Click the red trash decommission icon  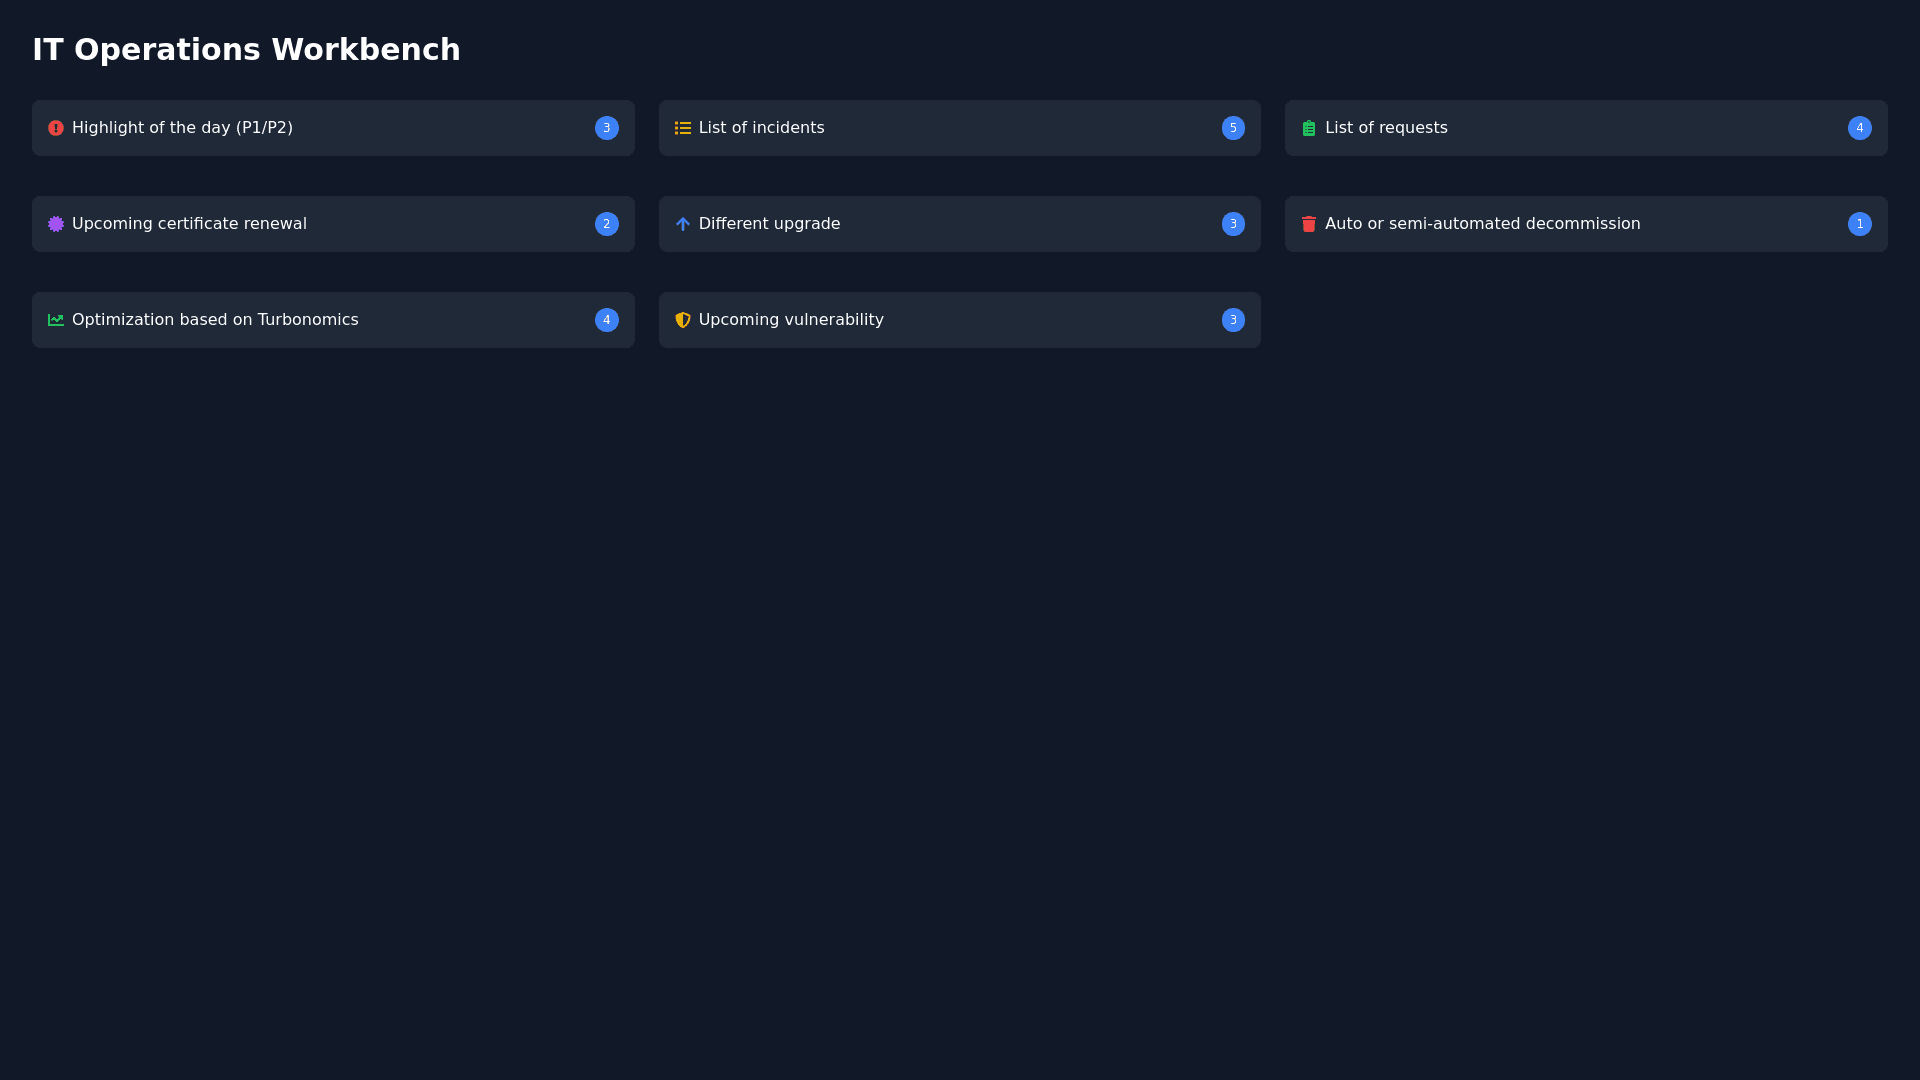1309,224
